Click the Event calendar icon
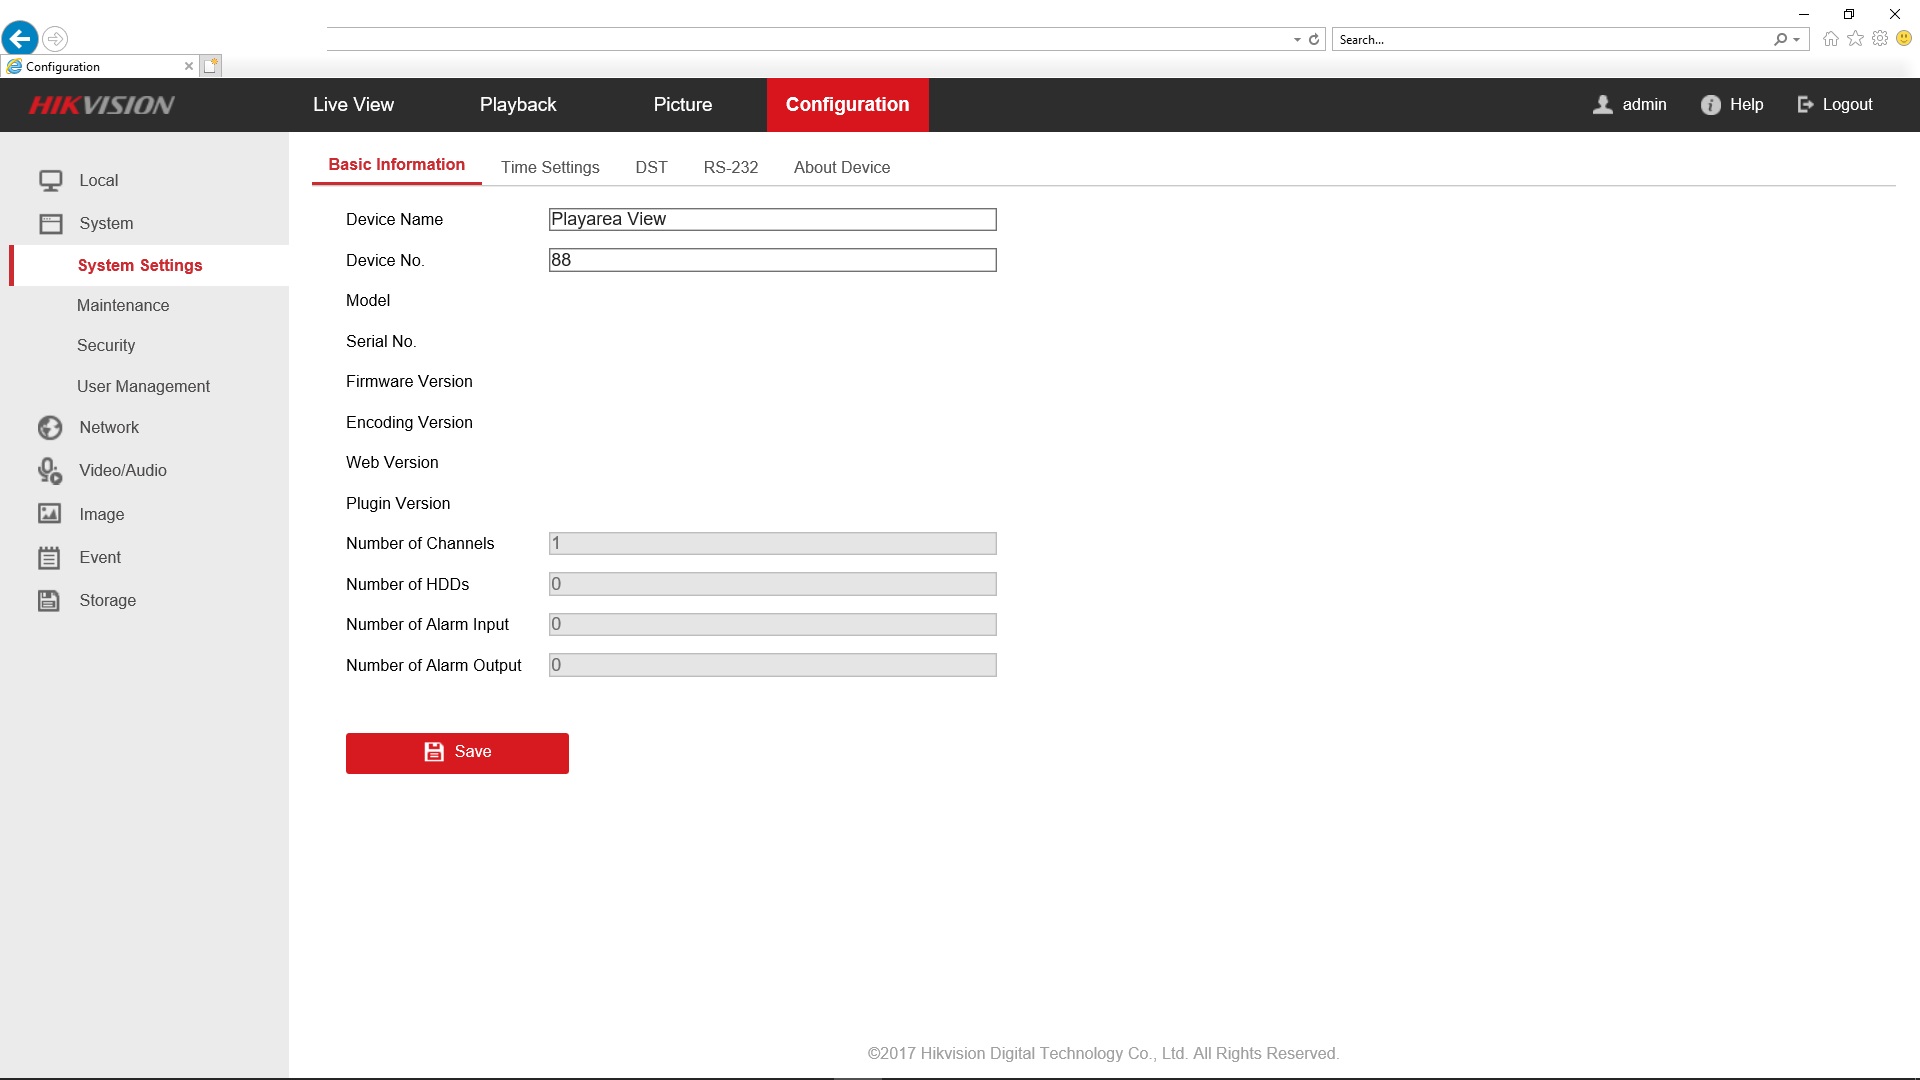 point(50,558)
